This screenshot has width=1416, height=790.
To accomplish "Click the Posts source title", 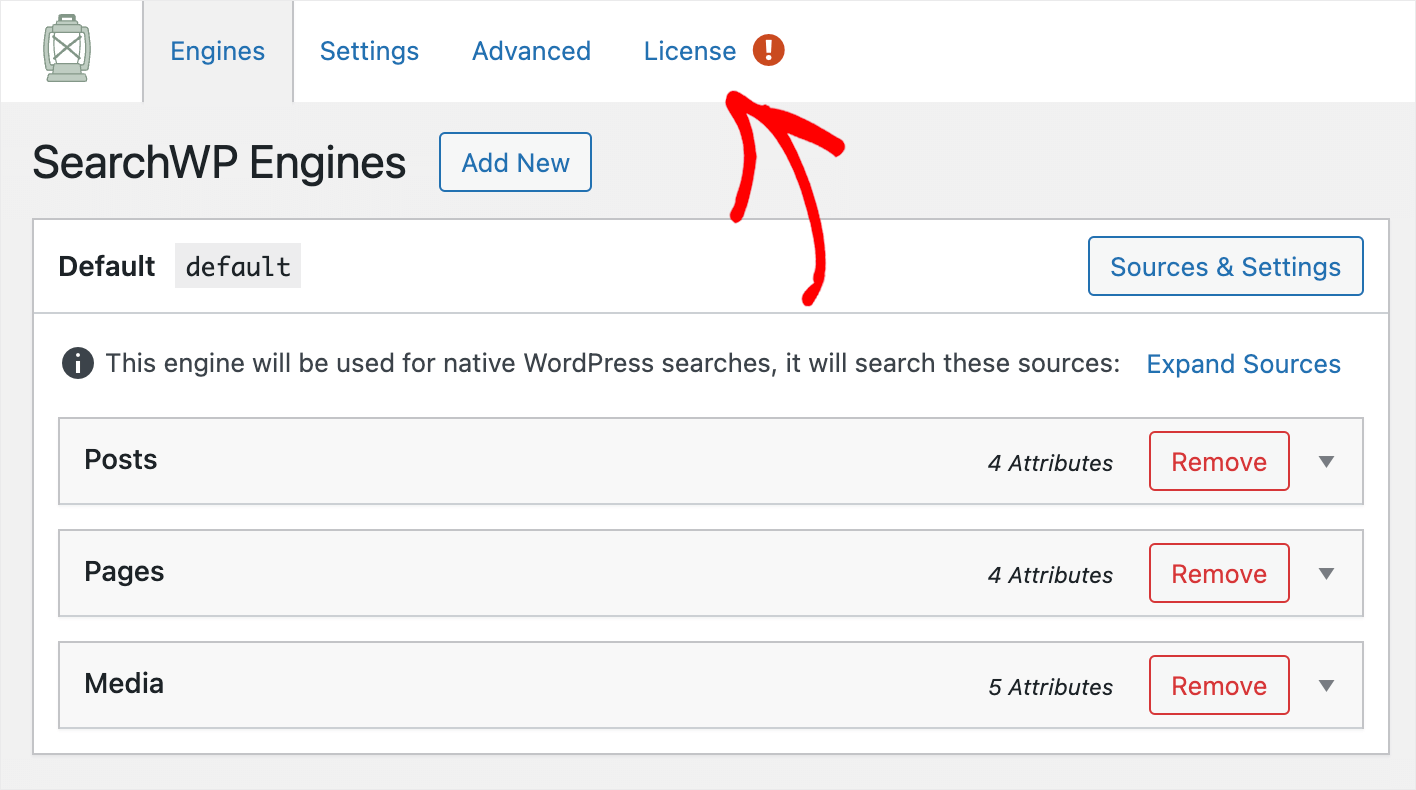I will 121,460.
